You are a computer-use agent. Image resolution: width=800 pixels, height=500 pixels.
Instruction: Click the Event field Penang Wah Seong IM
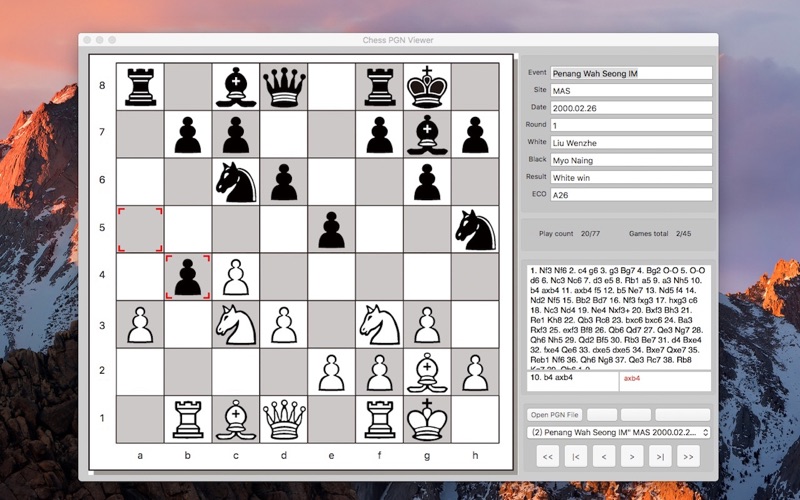631,73
